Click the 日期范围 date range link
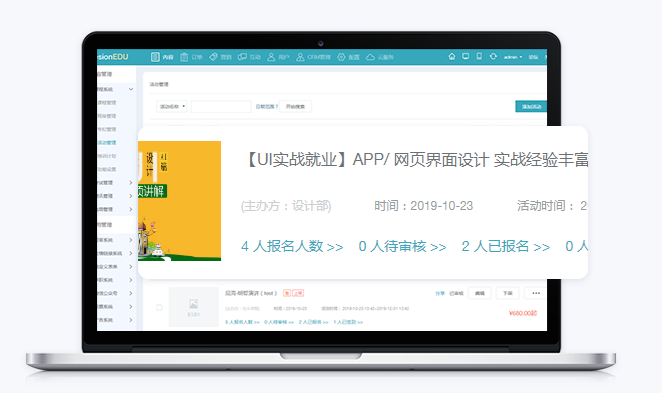The height and width of the screenshot is (393, 662). pos(266,106)
